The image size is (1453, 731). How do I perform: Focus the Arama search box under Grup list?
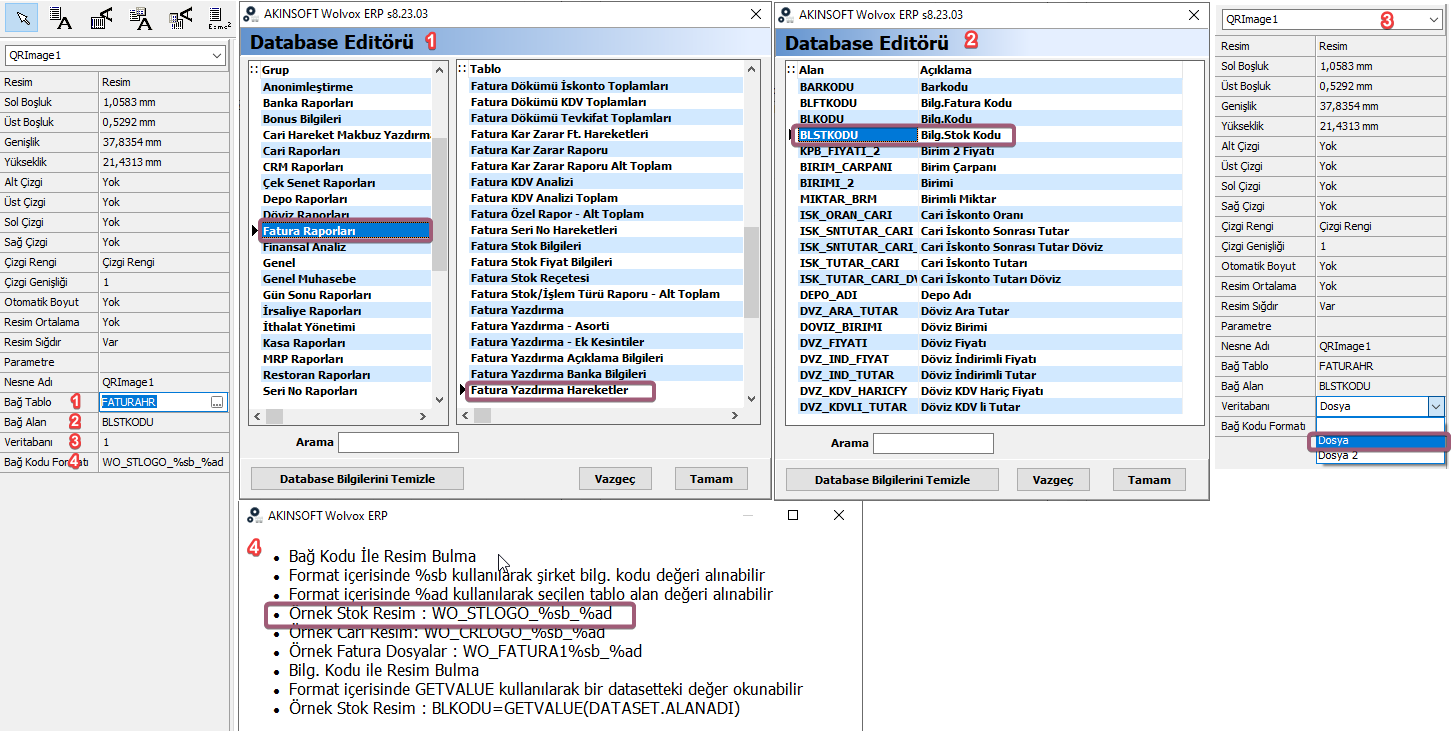click(x=398, y=443)
